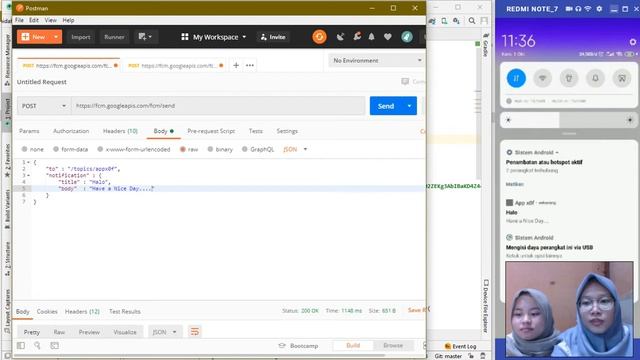Open the File menu
This screenshot has height=360, width=640.
click(x=19, y=20)
